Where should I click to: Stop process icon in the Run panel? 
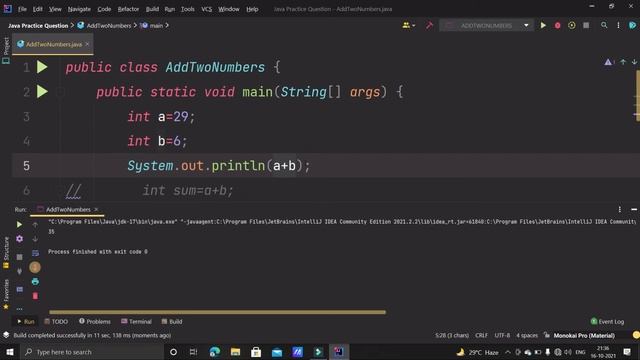tap(19, 257)
